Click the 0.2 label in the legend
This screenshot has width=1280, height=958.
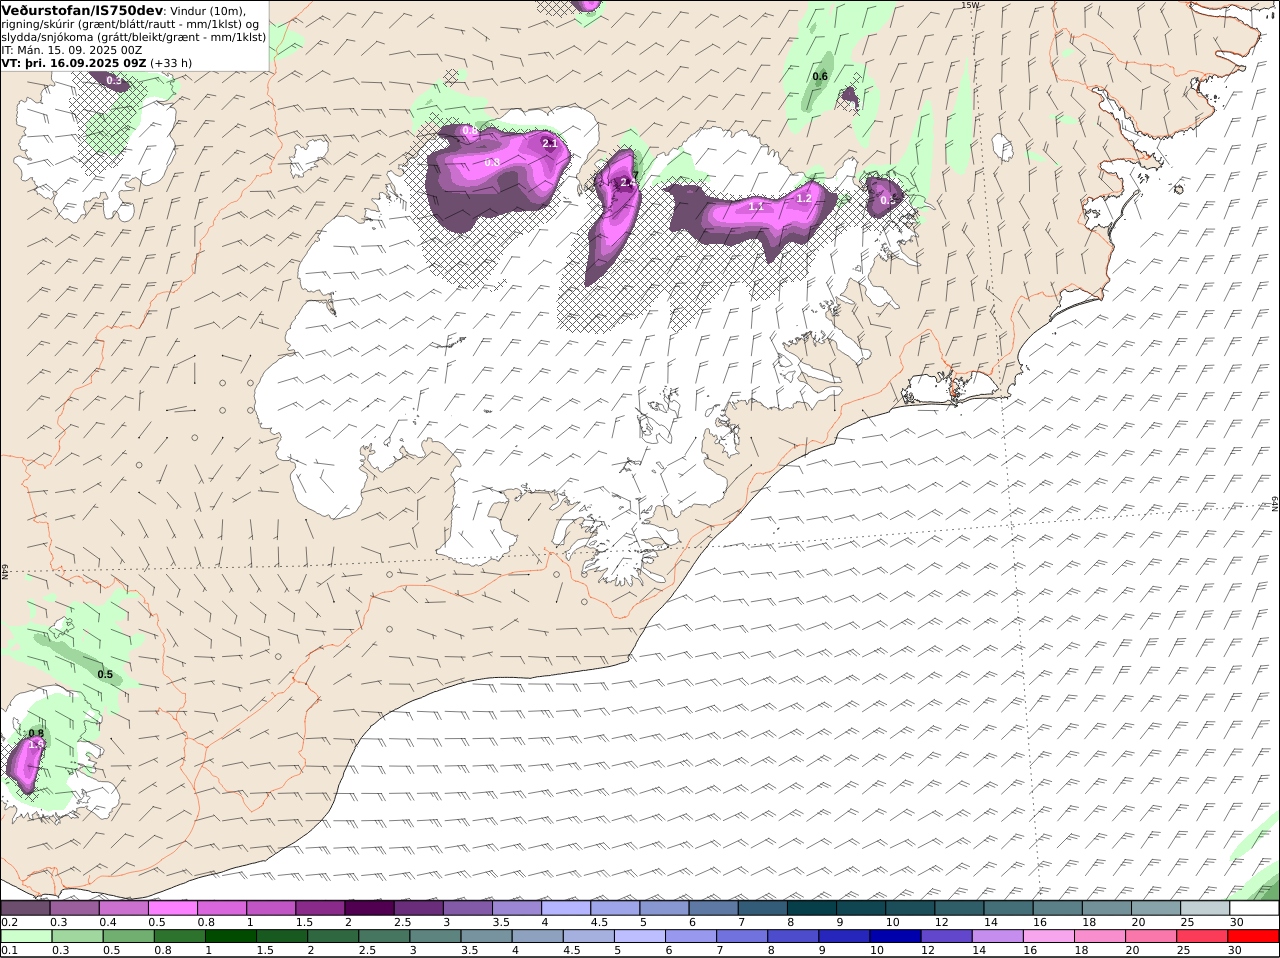click(x=10, y=922)
